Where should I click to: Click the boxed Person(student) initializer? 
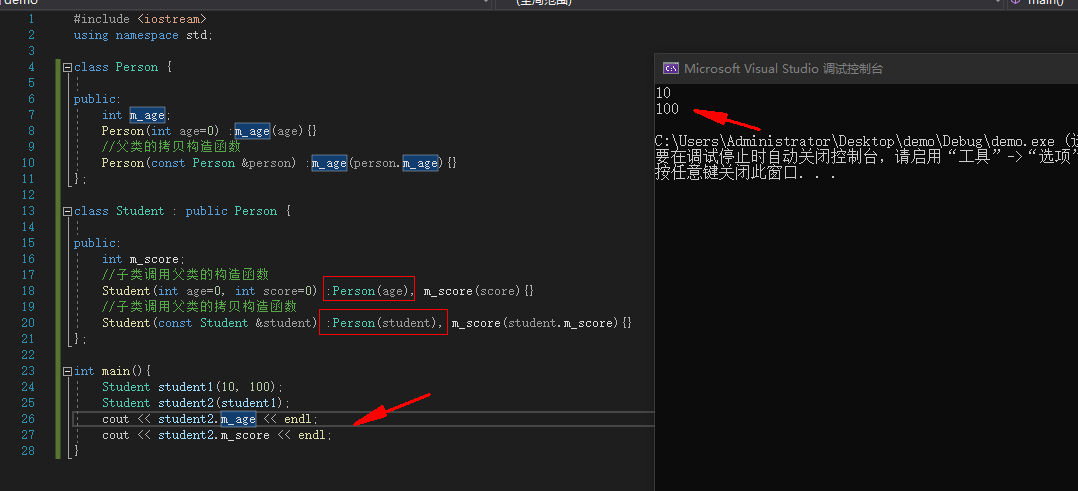coord(383,323)
